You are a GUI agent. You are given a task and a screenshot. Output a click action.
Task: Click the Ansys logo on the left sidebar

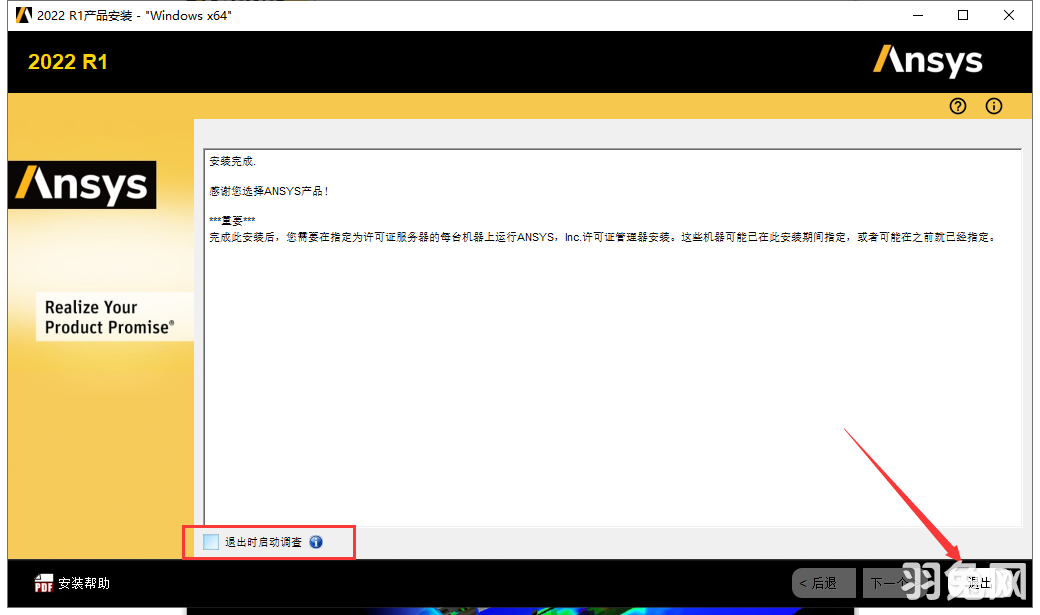pos(82,185)
